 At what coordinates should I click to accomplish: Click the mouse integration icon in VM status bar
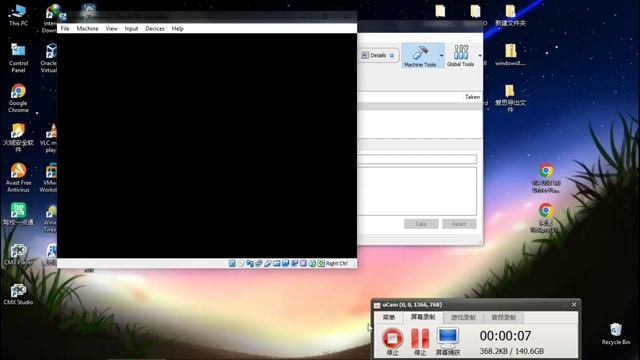312,263
